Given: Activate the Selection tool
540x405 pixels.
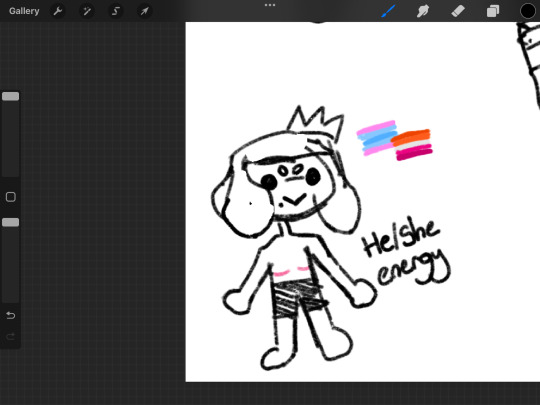Looking at the screenshot, I should 116,11.
